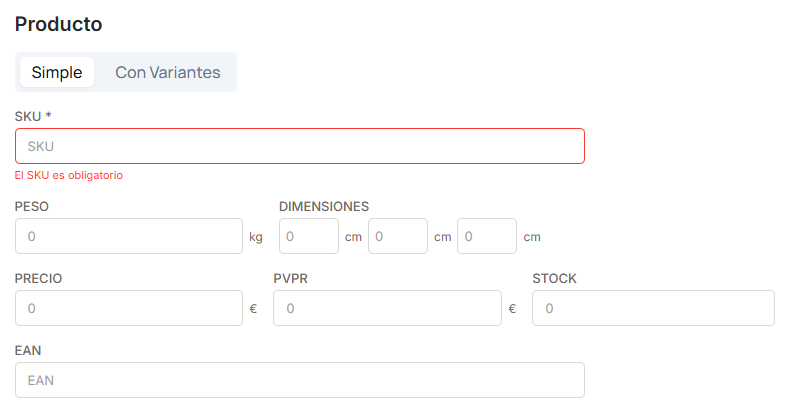Click the Producto heading

click(58, 24)
